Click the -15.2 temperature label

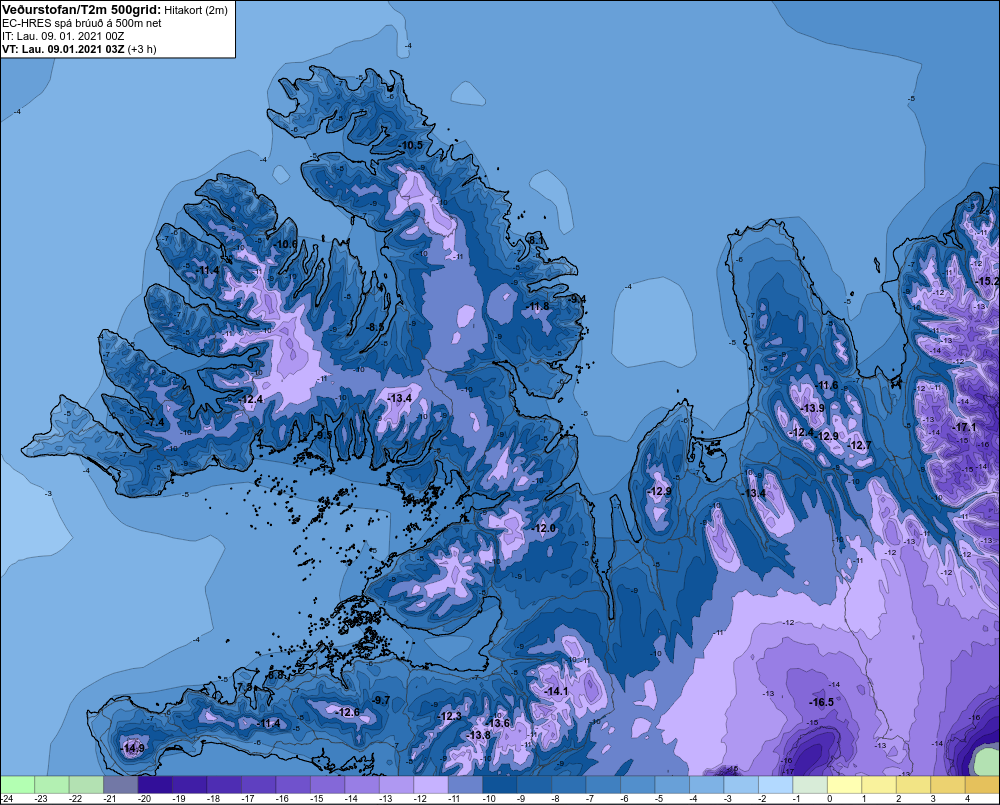click(987, 281)
